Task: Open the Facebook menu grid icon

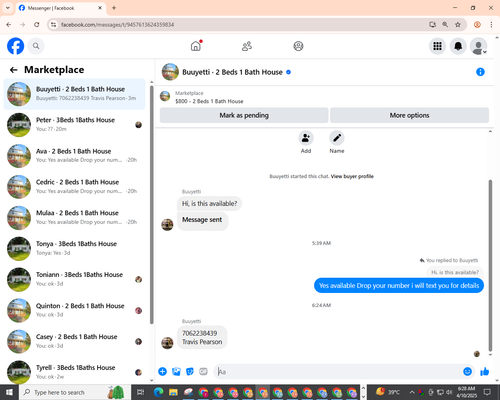Action: click(x=437, y=46)
